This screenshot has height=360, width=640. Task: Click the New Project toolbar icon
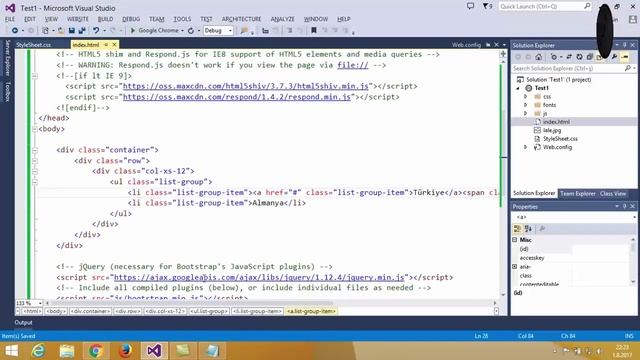coord(45,31)
